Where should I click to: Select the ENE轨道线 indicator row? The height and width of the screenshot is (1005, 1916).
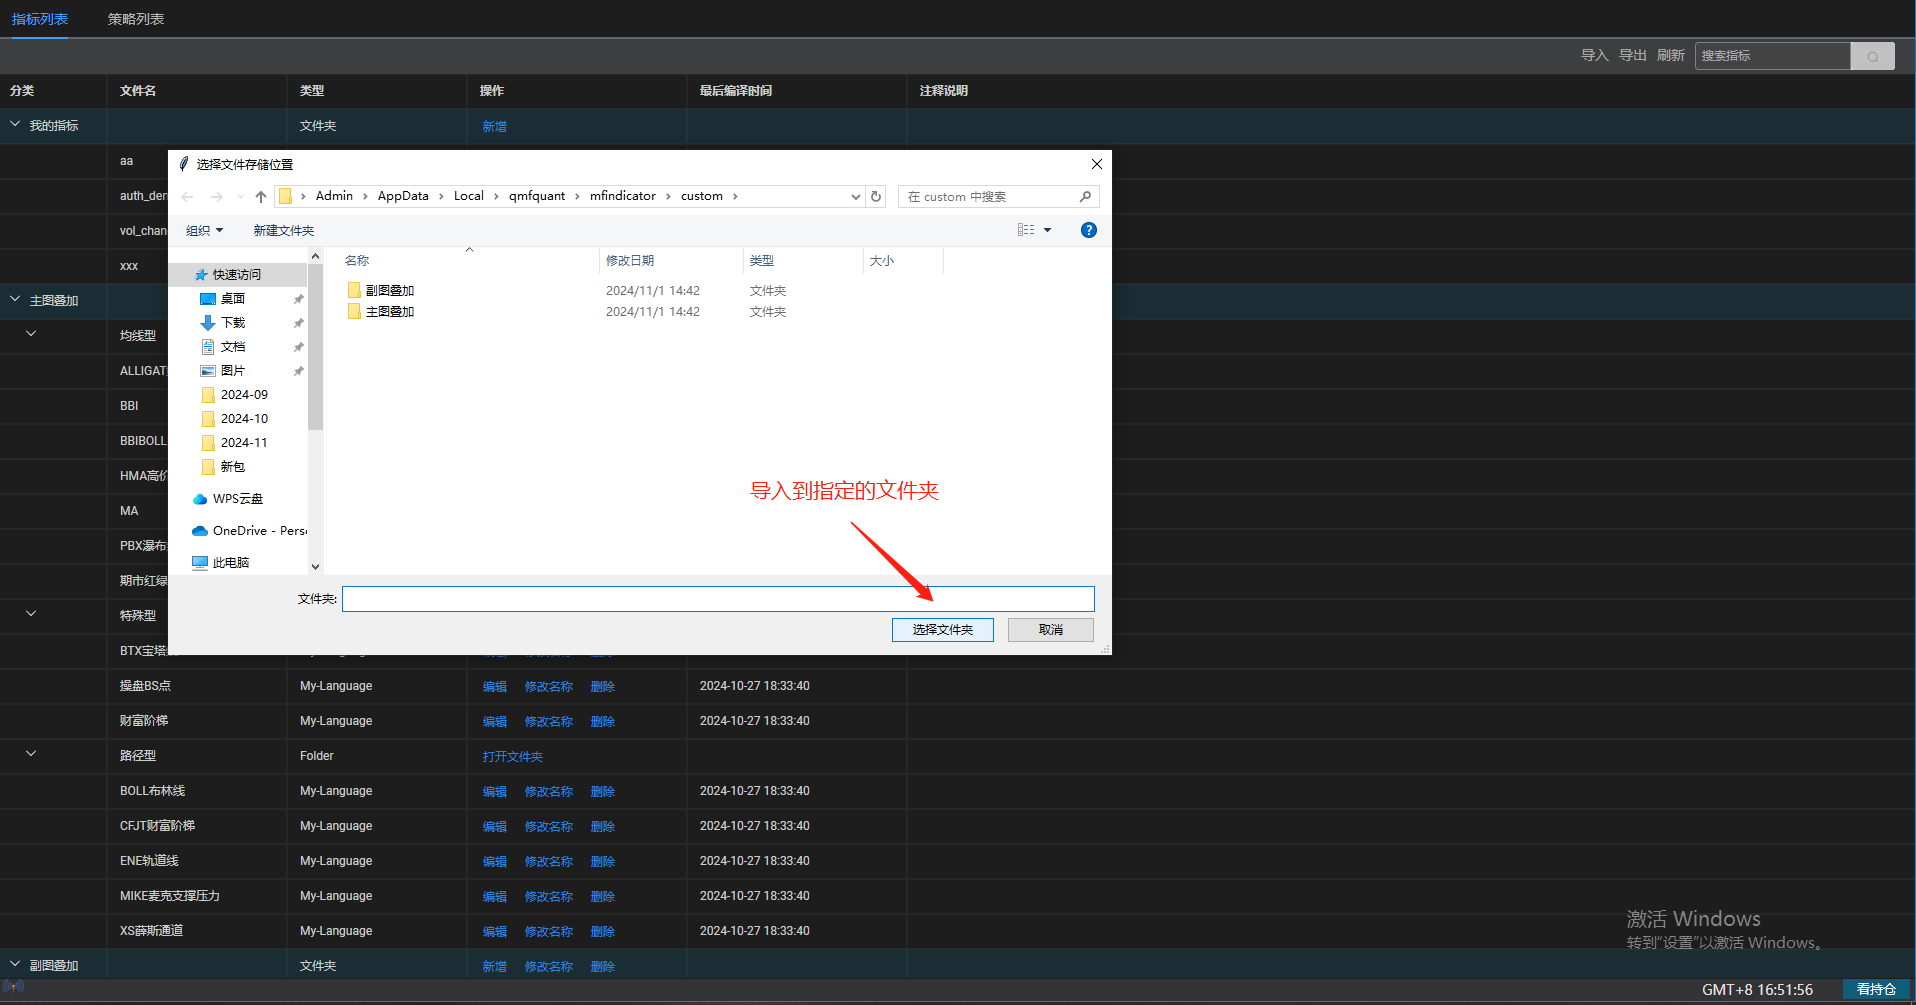[x=958, y=861]
